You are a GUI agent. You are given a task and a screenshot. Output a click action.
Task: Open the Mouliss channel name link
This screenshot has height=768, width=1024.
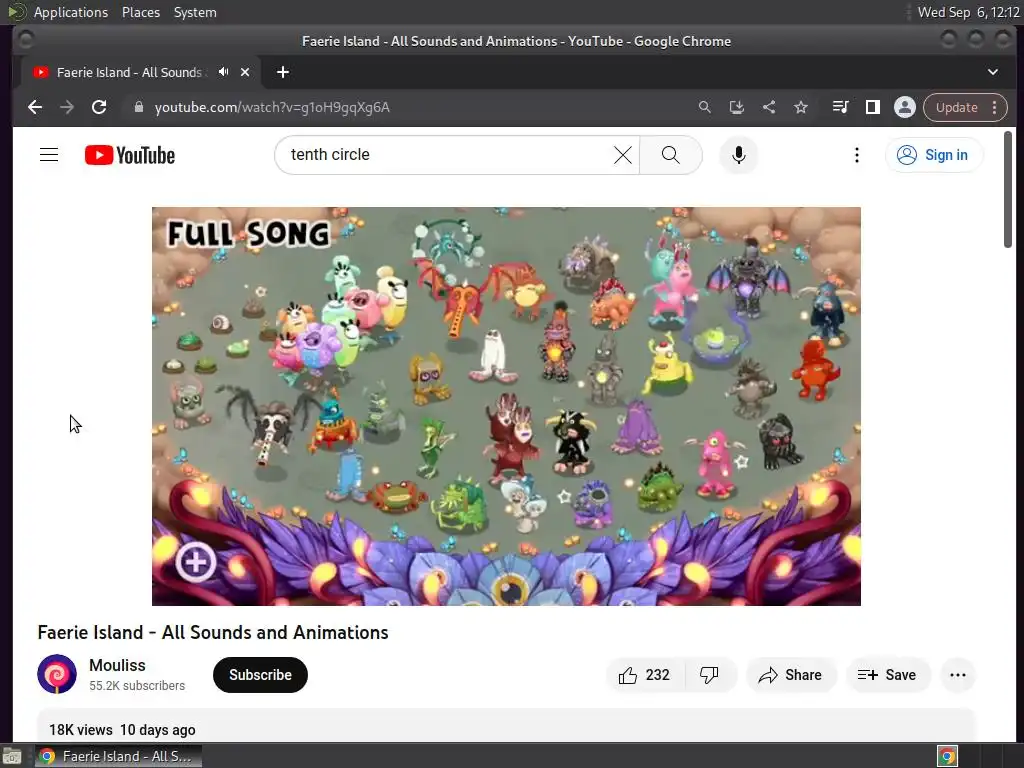[118, 665]
